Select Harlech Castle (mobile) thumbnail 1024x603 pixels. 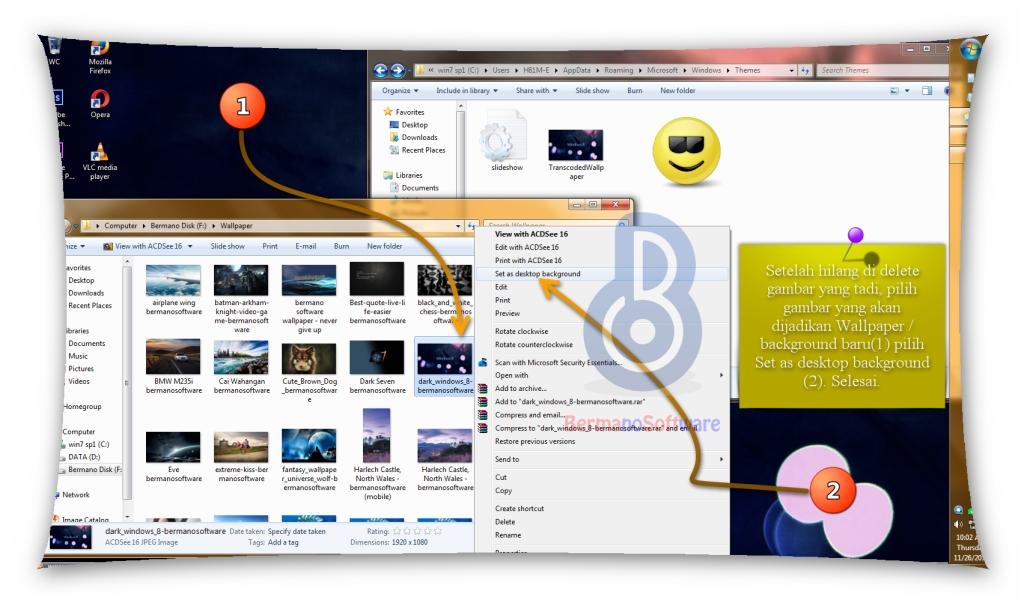(x=377, y=455)
